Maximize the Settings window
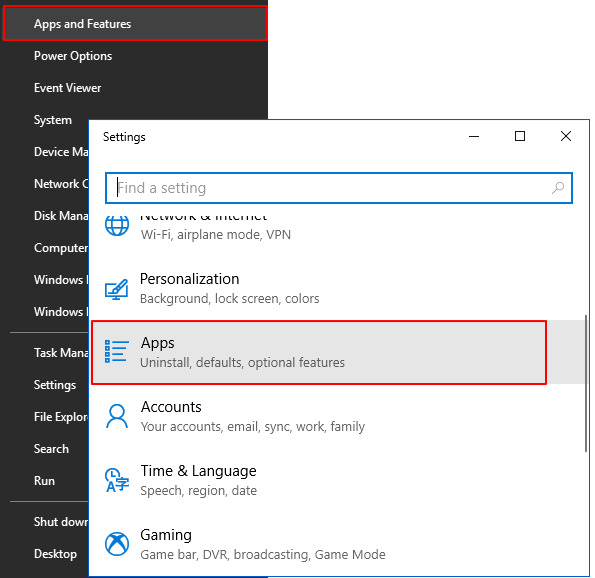The width and height of the screenshot is (595, 578). pos(520,136)
